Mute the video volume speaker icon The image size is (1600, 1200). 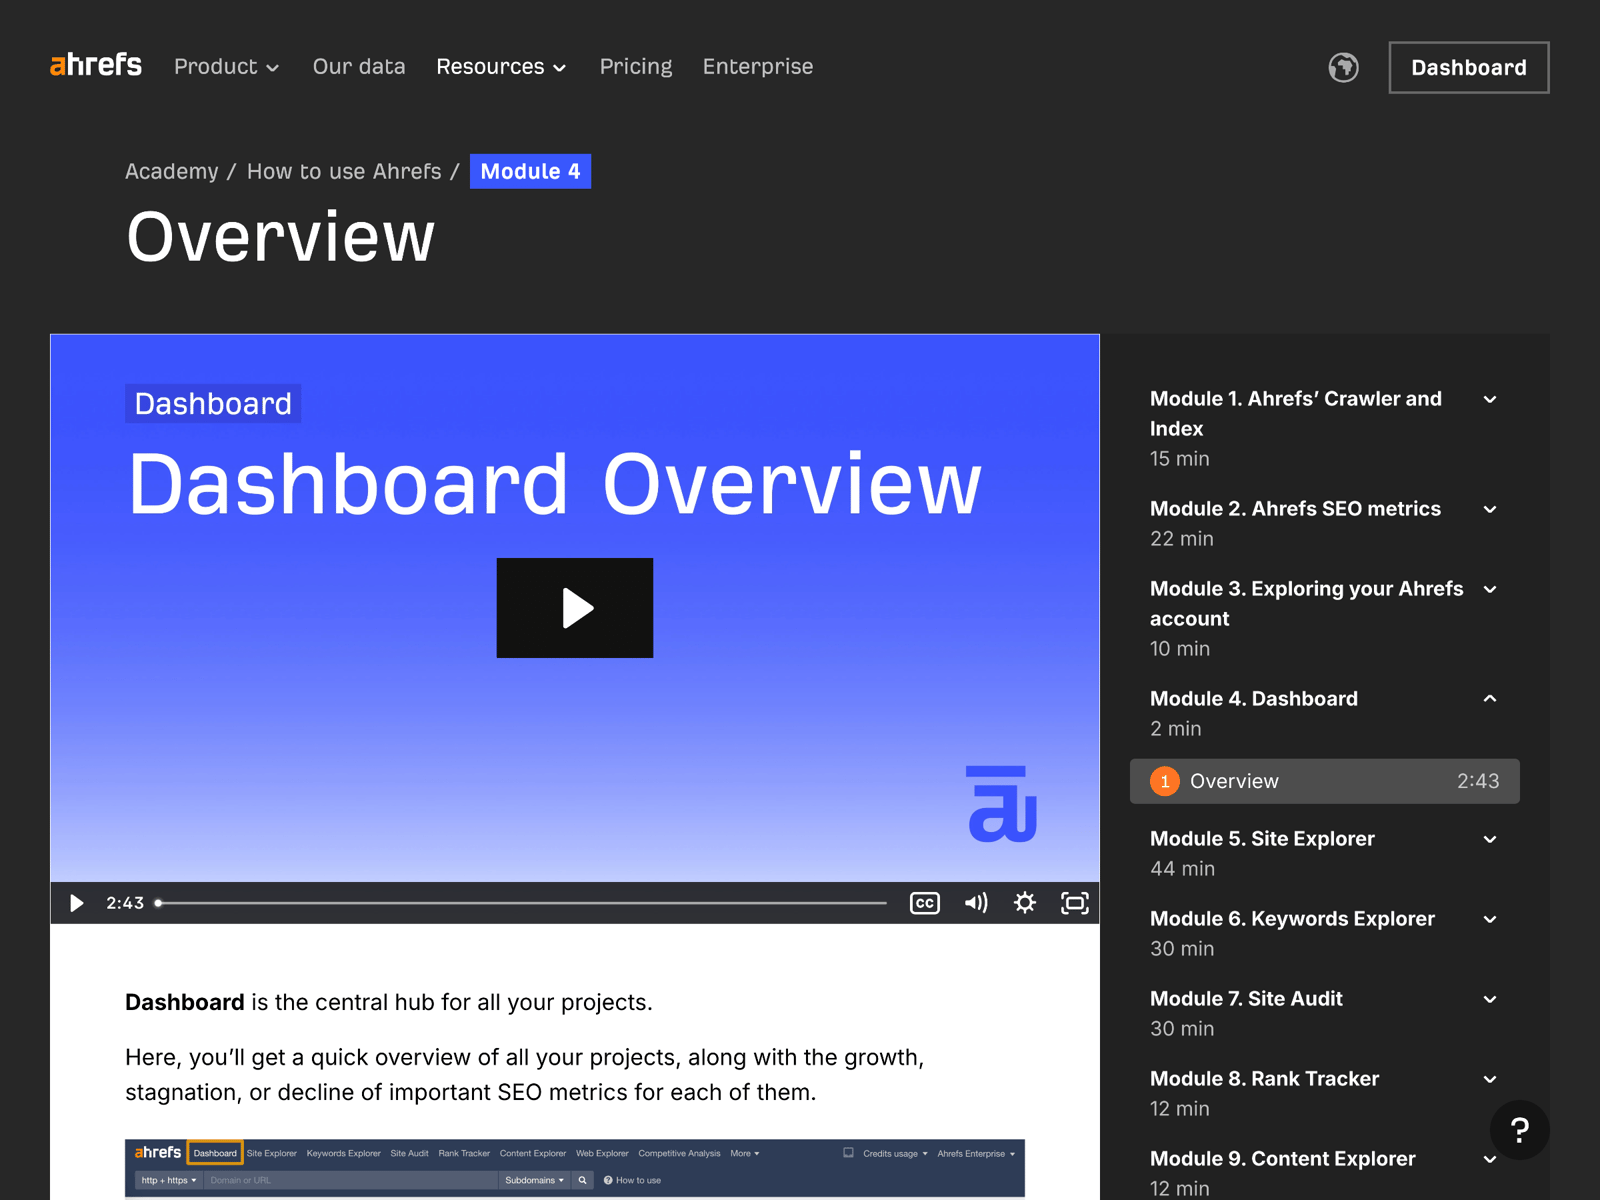tap(976, 903)
